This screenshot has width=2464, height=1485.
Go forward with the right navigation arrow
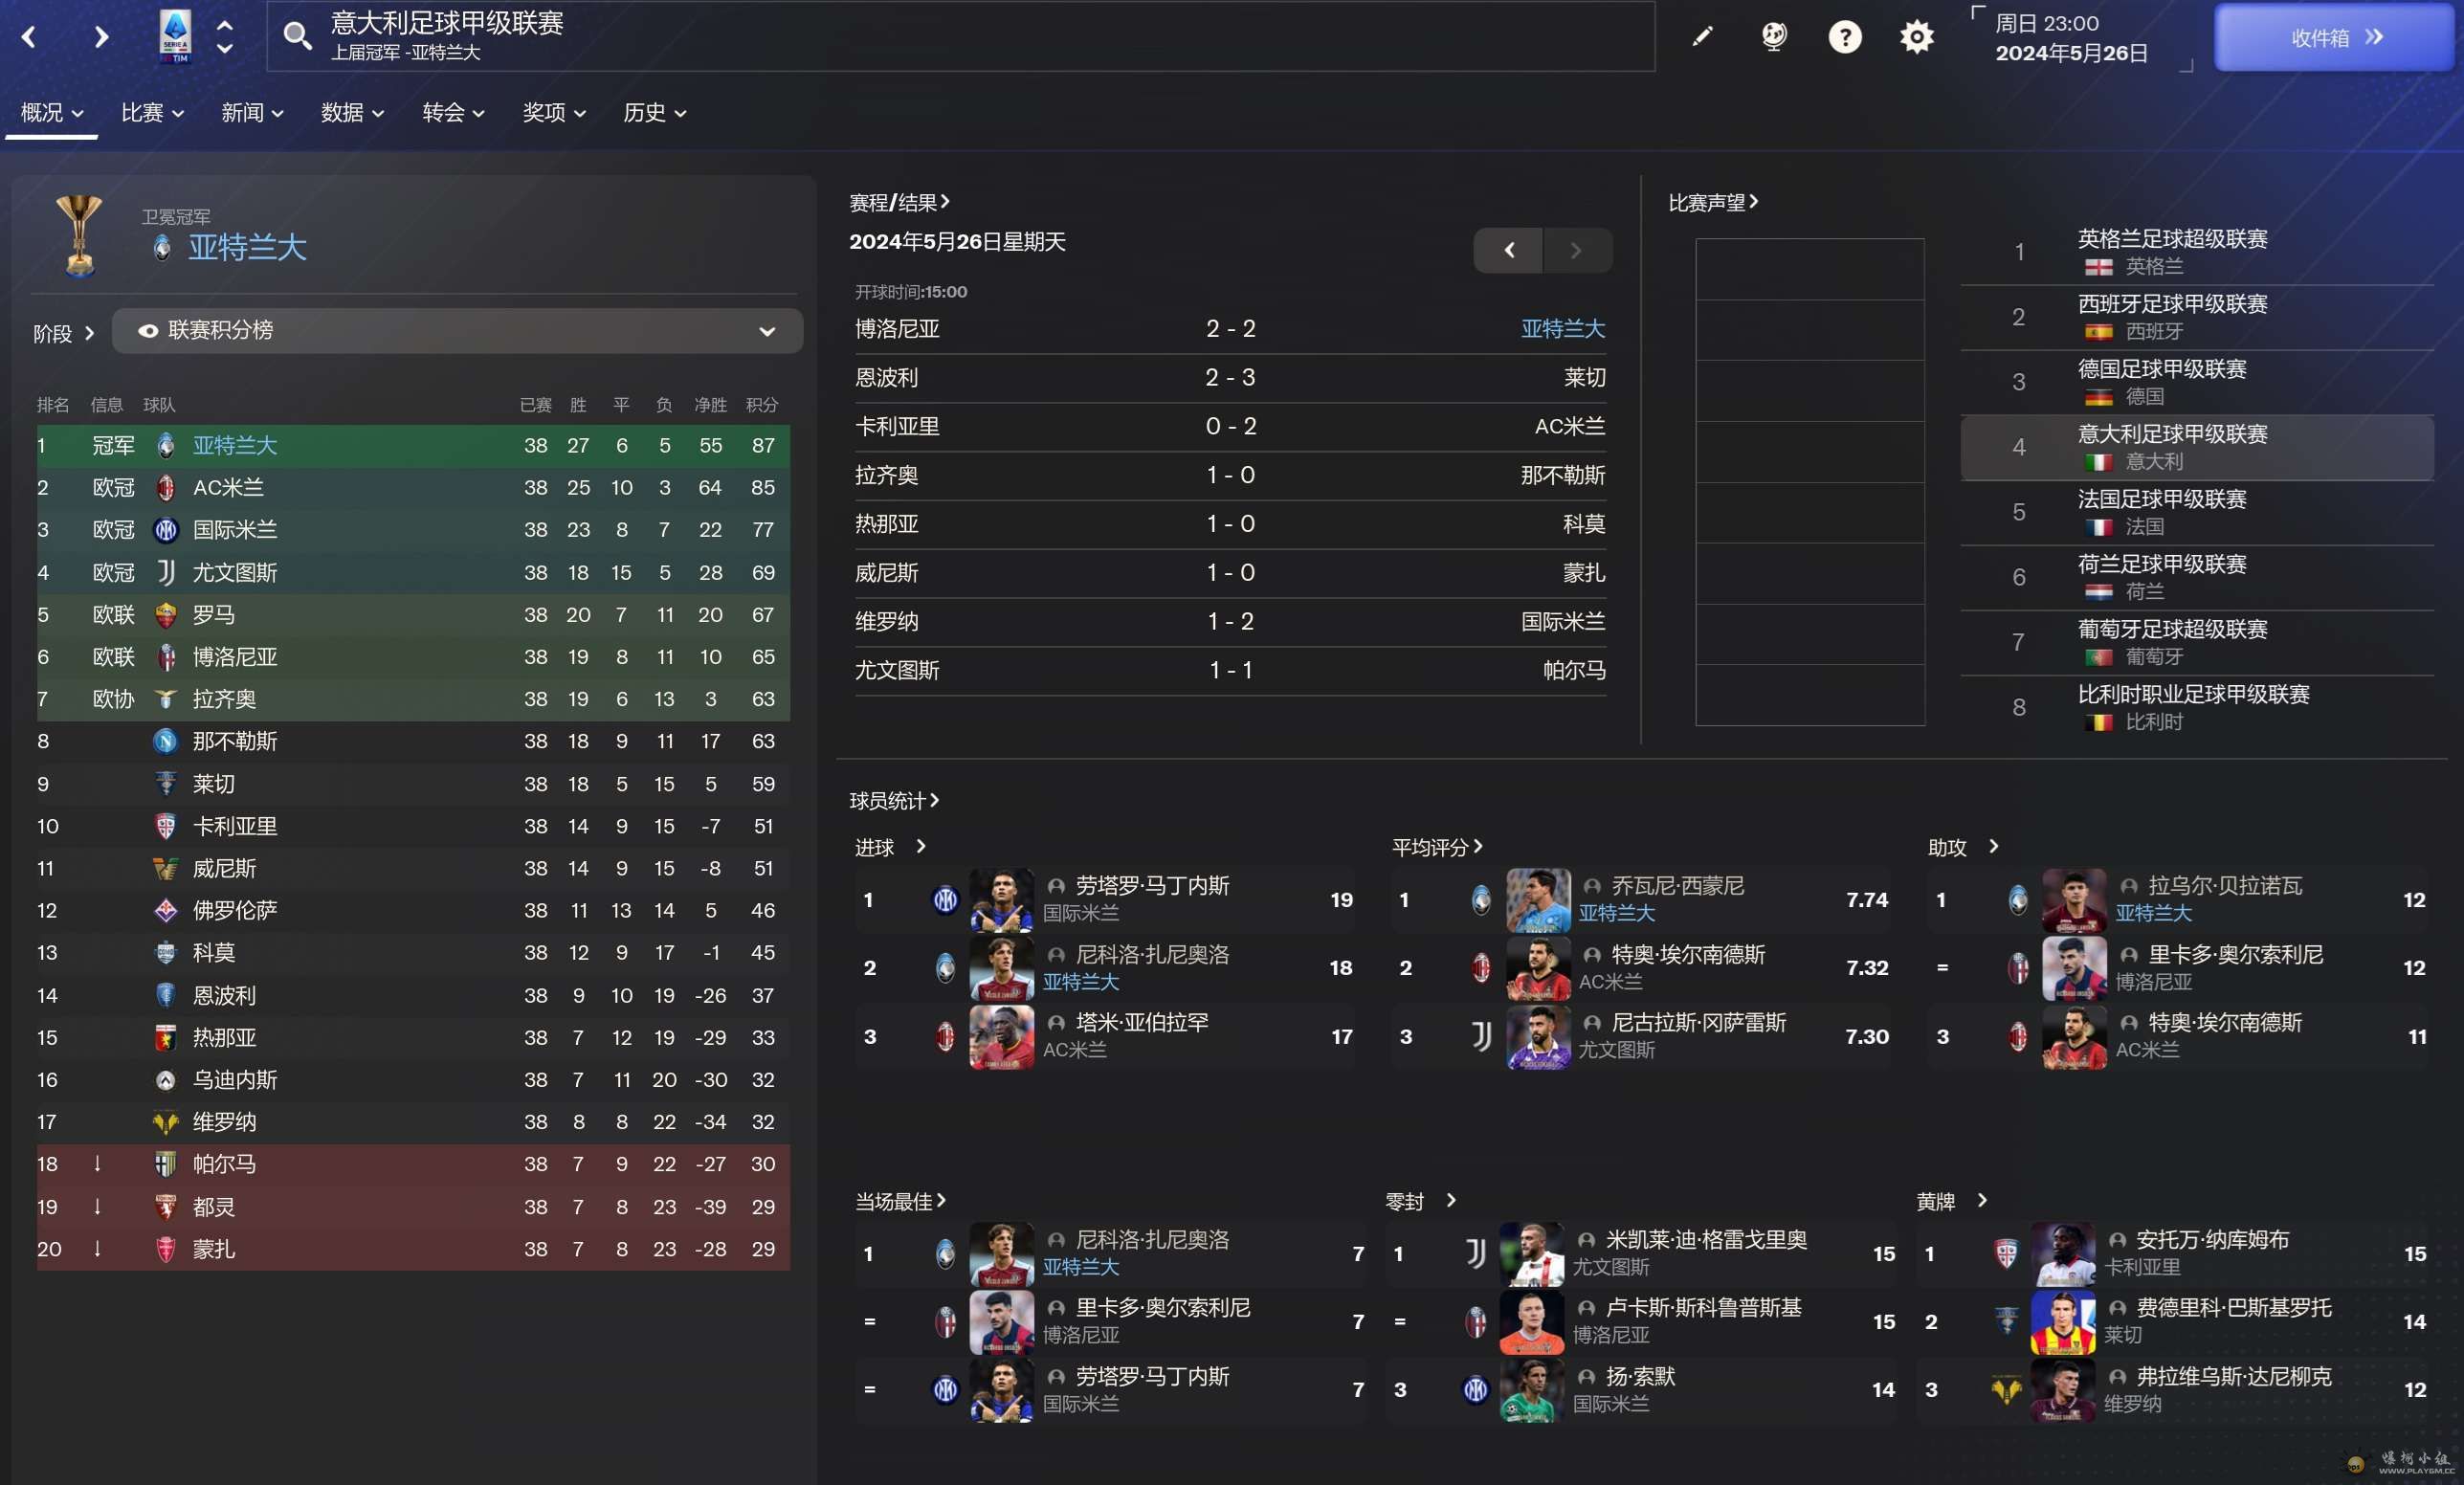pyautogui.click(x=100, y=38)
